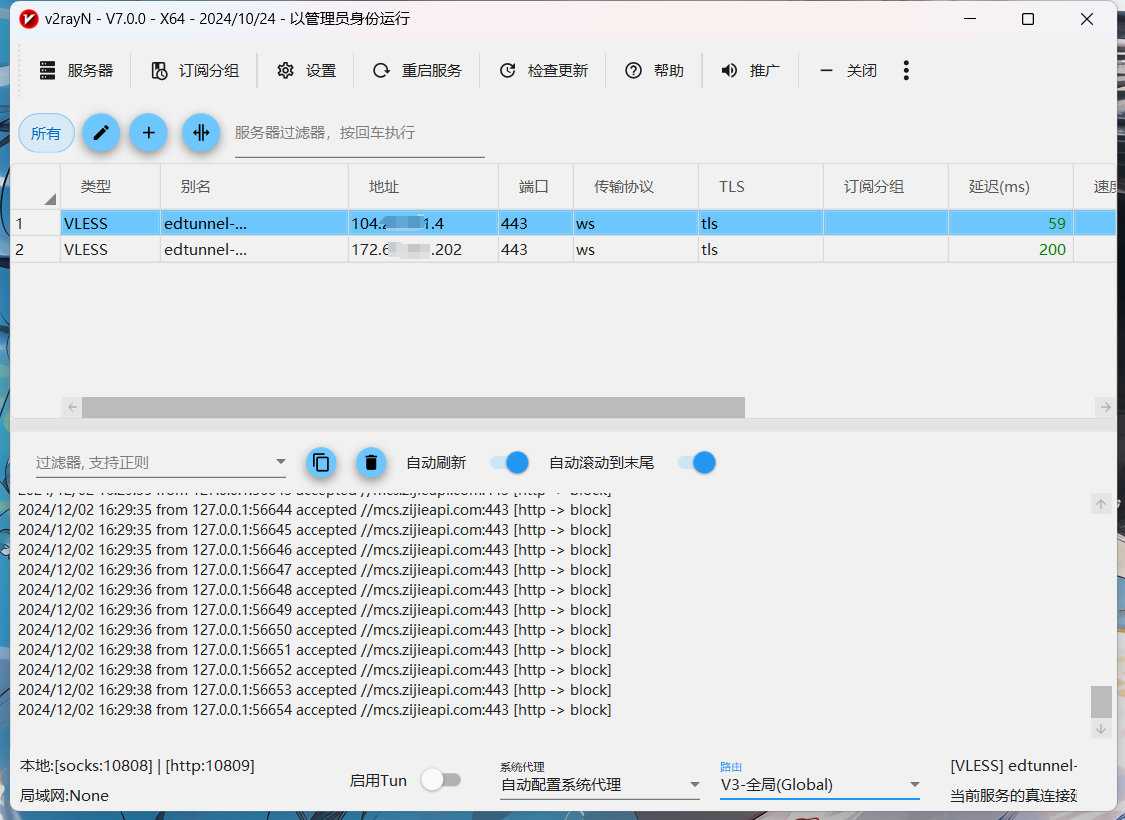Sort by the 传输协议 column header
Image resolution: width=1125 pixels, height=820 pixels.
click(636, 187)
